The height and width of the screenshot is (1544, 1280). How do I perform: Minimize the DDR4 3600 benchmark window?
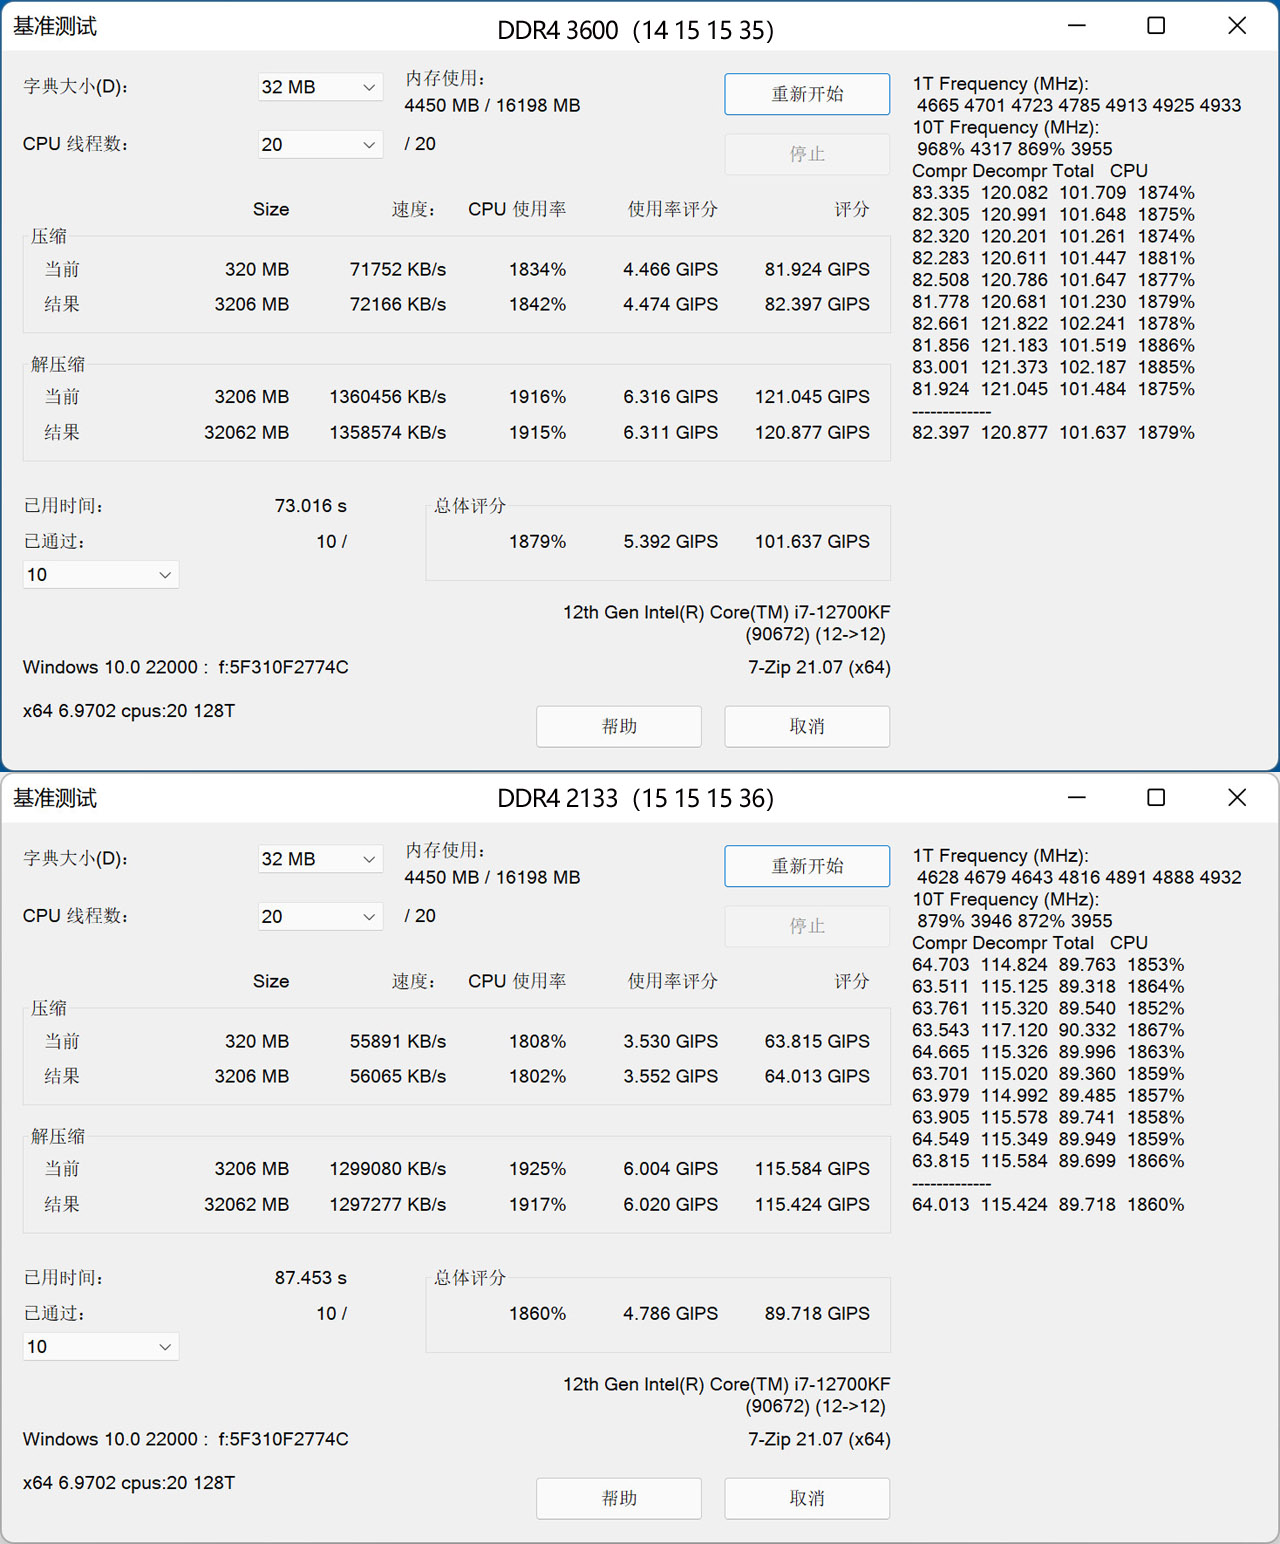pos(1075,25)
